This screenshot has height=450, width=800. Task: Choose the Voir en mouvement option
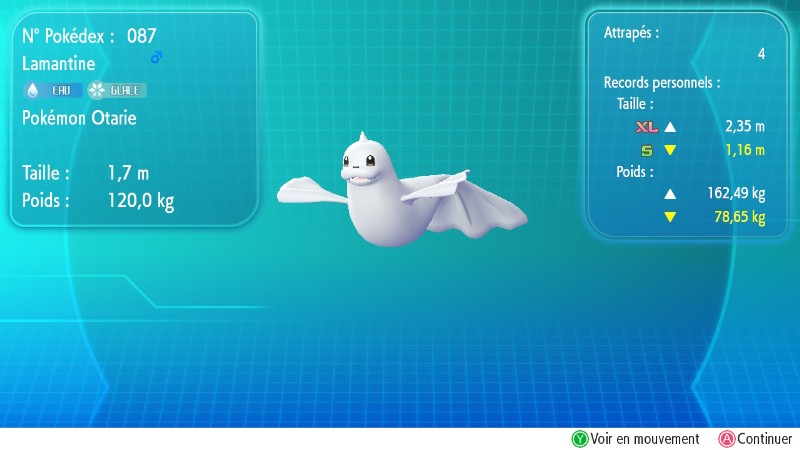click(x=635, y=438)
